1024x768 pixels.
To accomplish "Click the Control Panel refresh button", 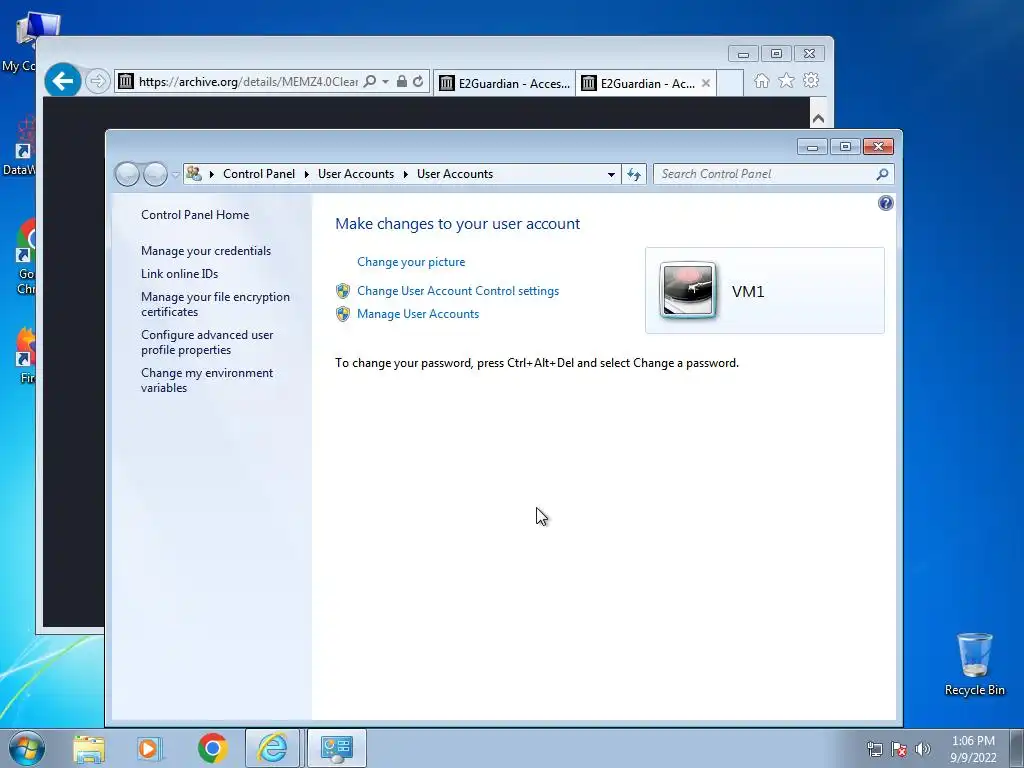I will click(x=633, y=174).
